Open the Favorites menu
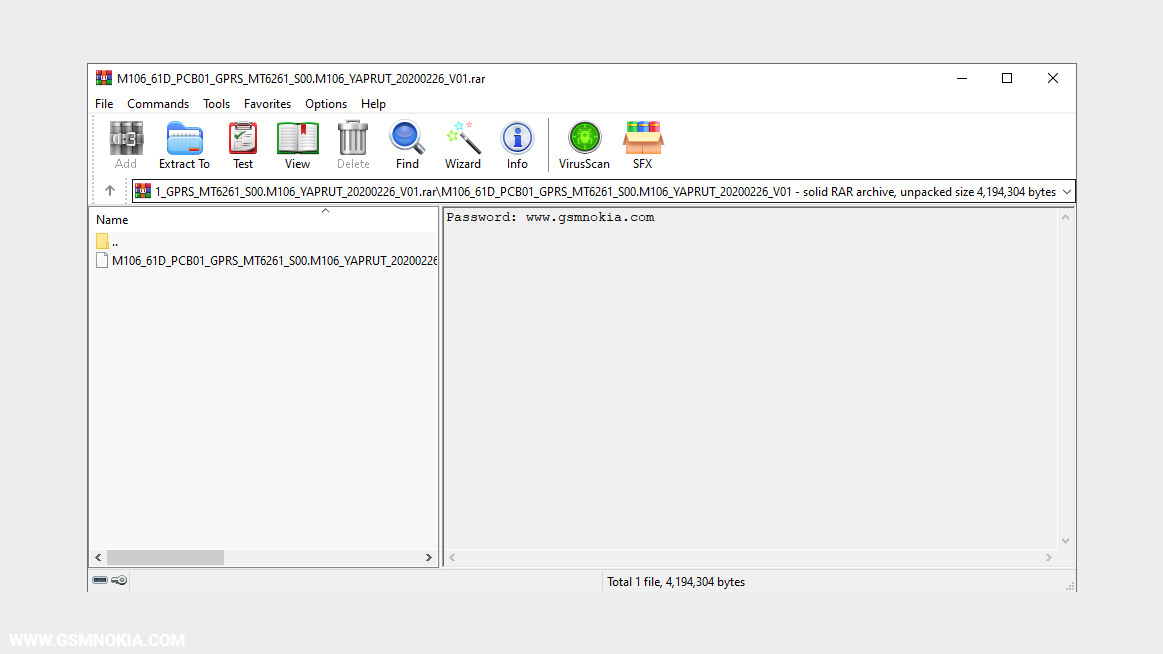This screenshot has width=1163, height=654. [268, 104]
